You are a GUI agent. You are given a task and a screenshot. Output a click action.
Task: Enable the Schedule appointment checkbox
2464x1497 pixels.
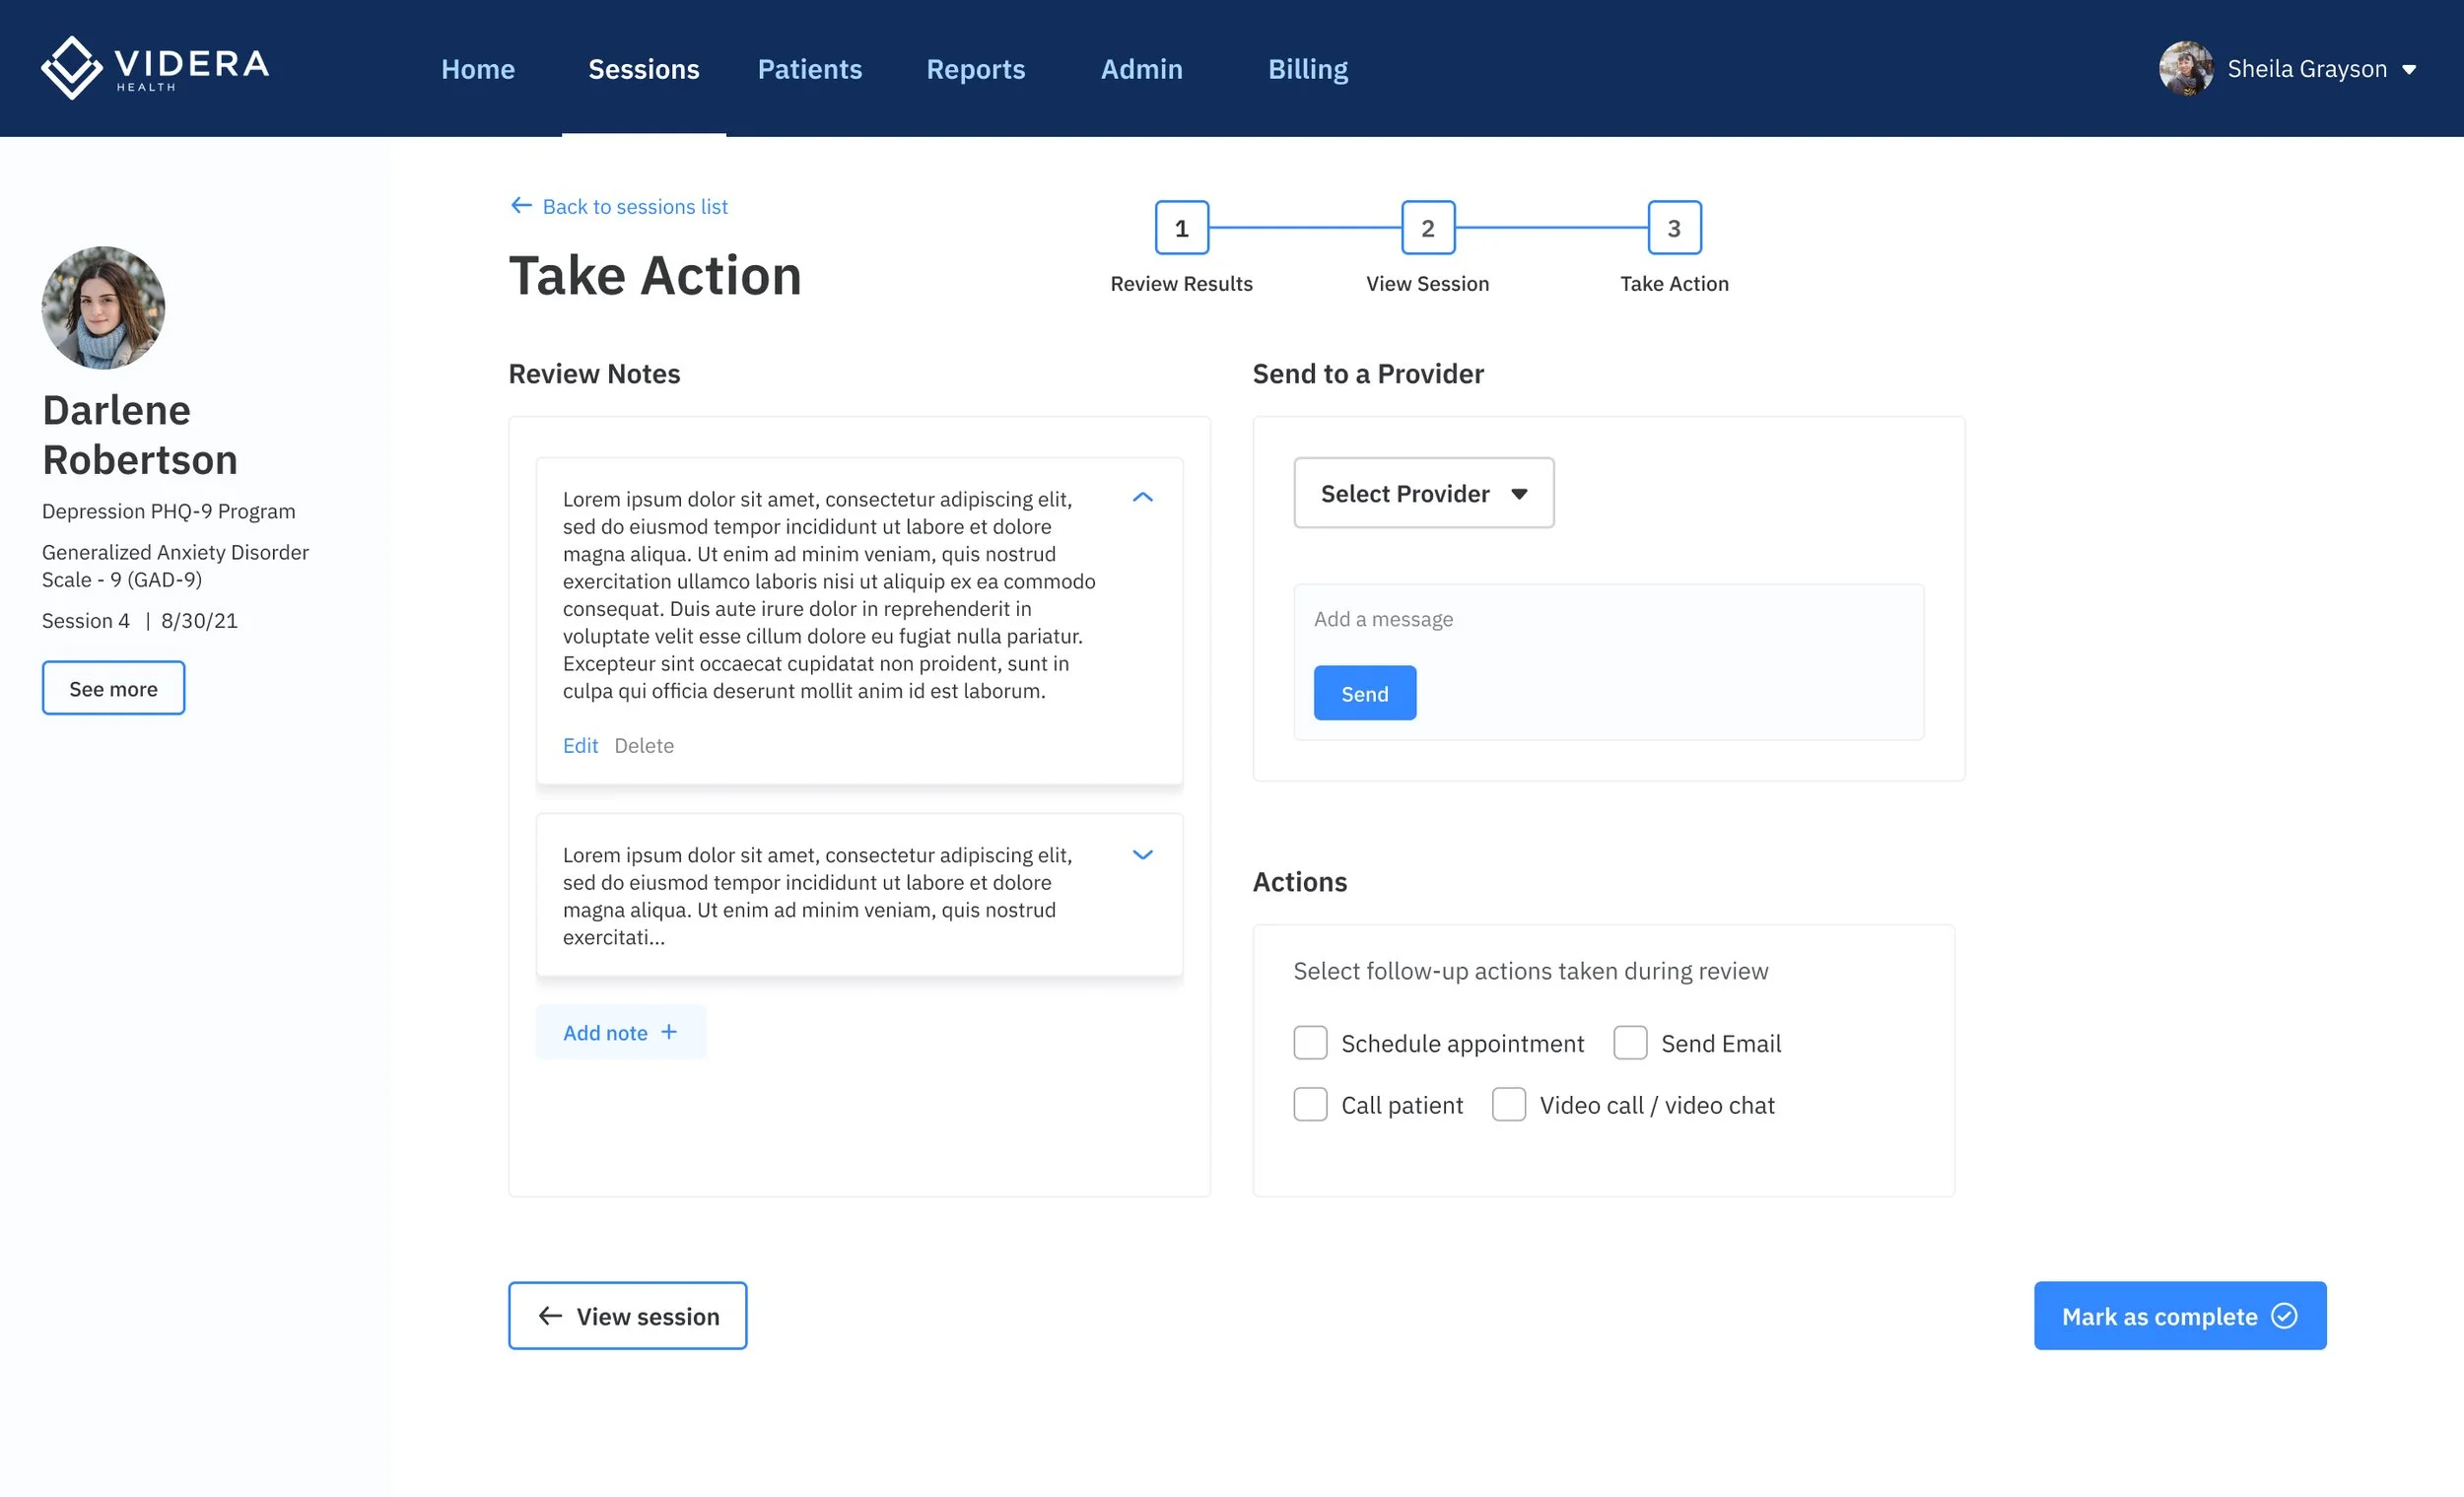[1310, 1043]
